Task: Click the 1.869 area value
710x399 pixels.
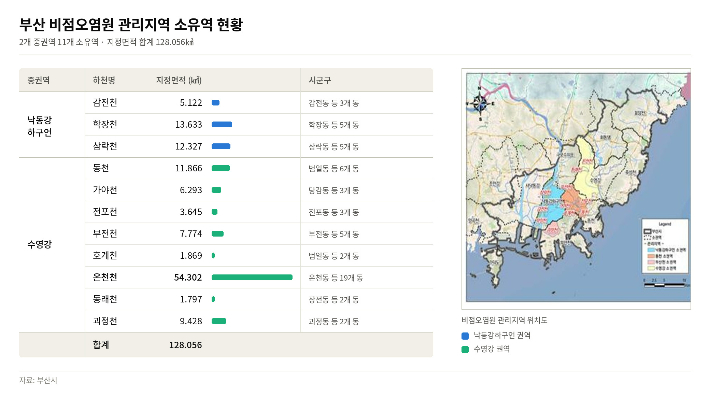Action: (x=191, y=255)
